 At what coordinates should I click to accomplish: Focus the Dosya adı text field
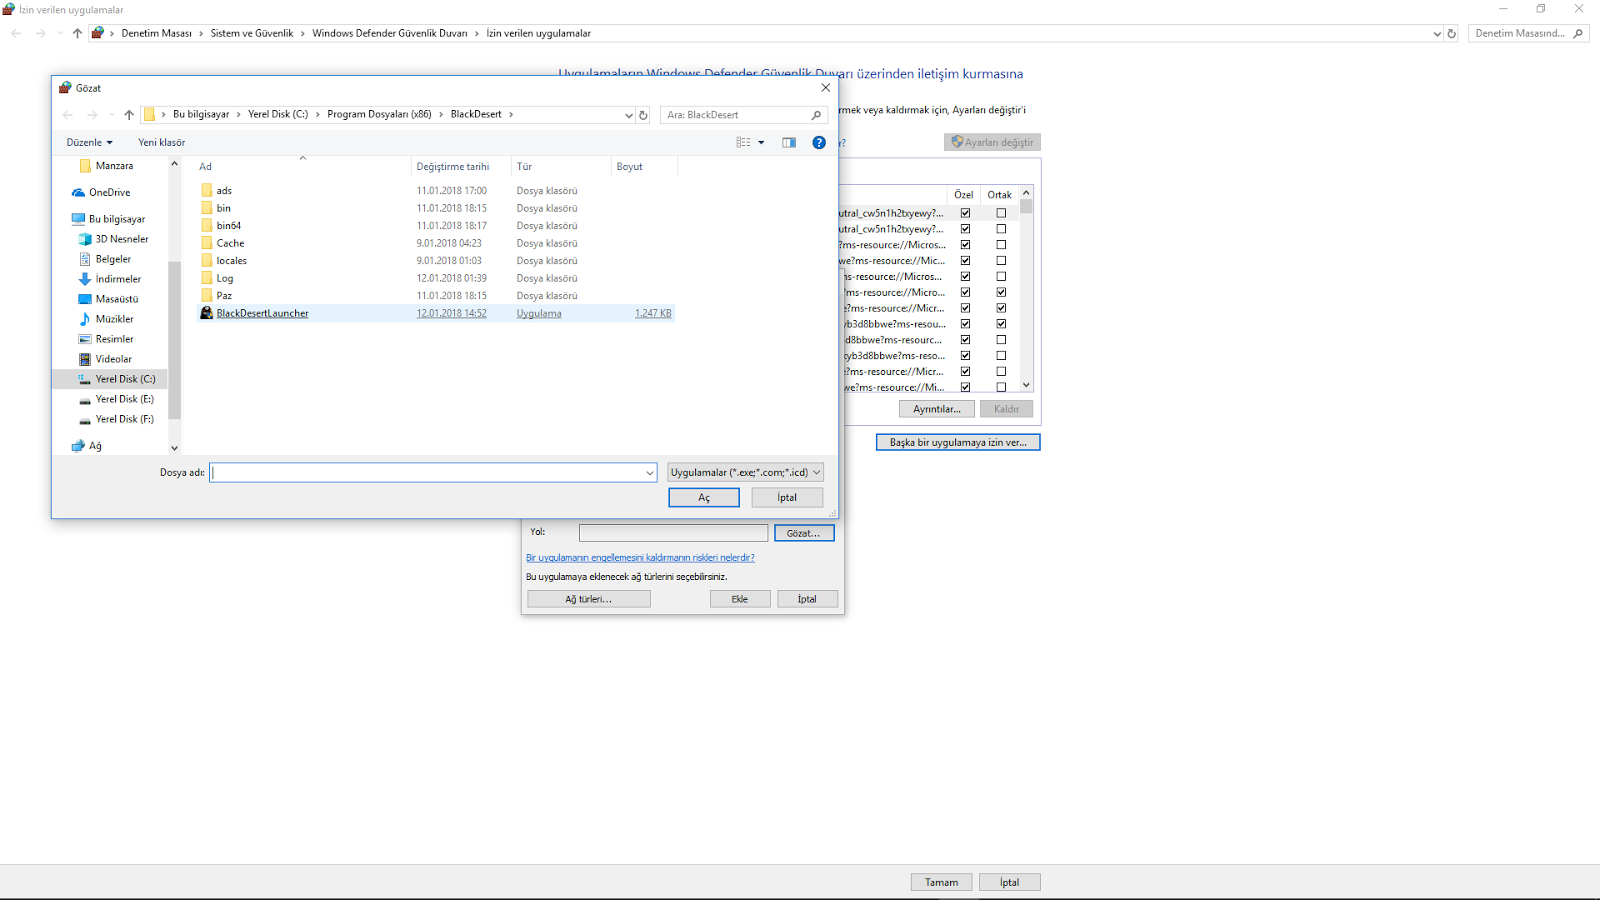(x=428, y=473)
